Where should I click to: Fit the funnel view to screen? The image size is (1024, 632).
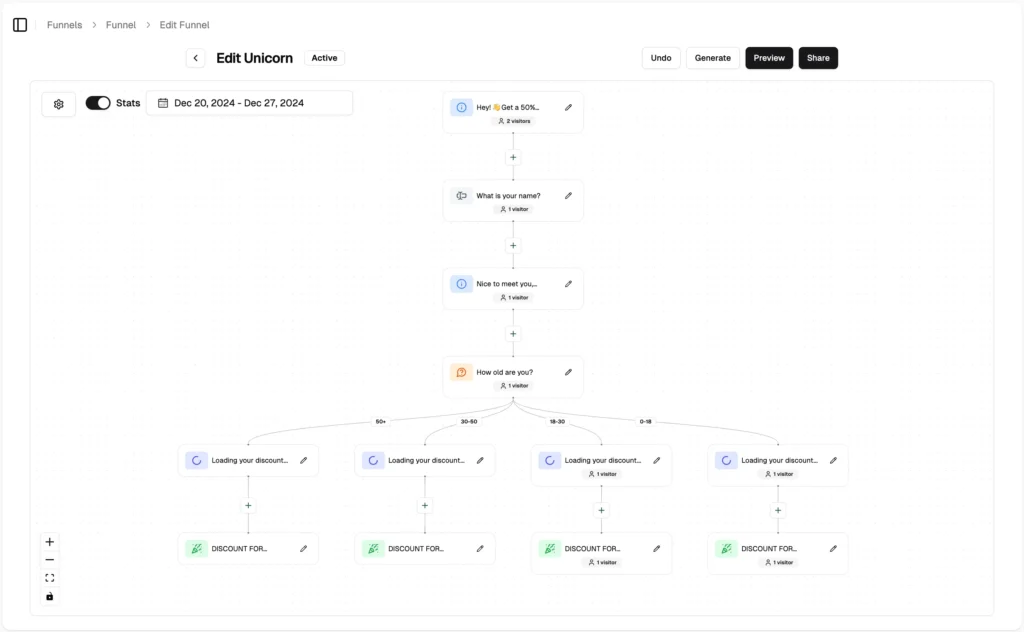coord(50,578)
